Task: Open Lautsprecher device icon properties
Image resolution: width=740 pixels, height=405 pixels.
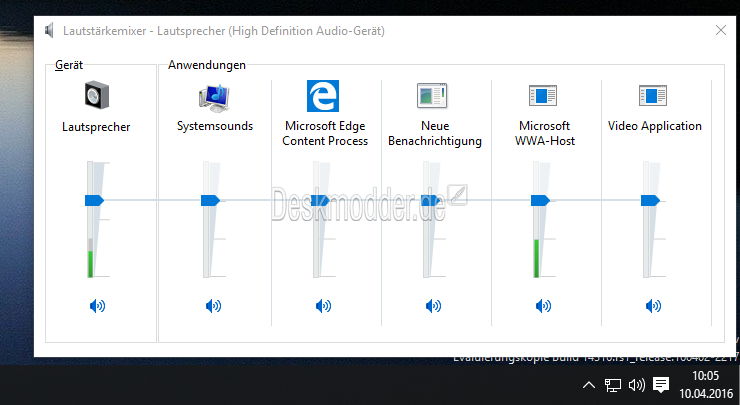Action: (x=97, y=96)
